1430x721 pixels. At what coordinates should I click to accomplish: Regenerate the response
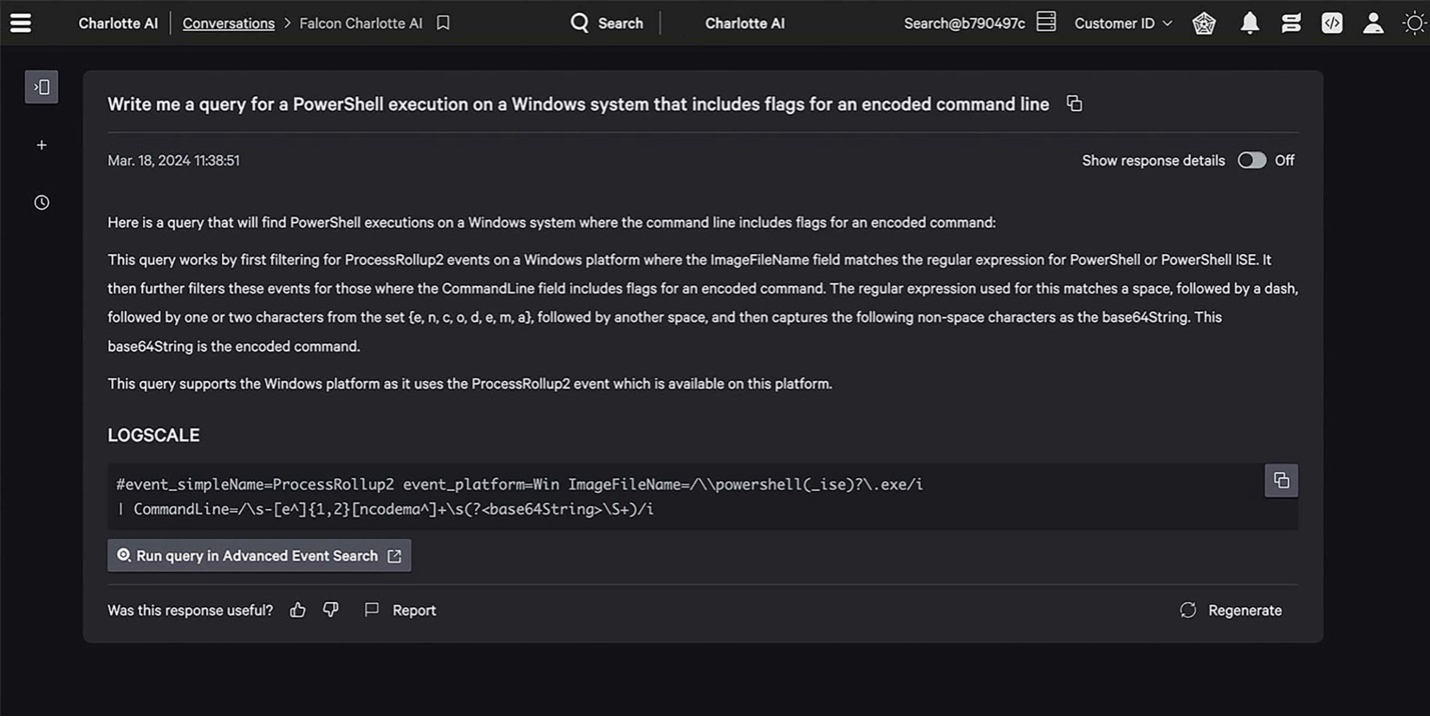(x=1231, y=610)
